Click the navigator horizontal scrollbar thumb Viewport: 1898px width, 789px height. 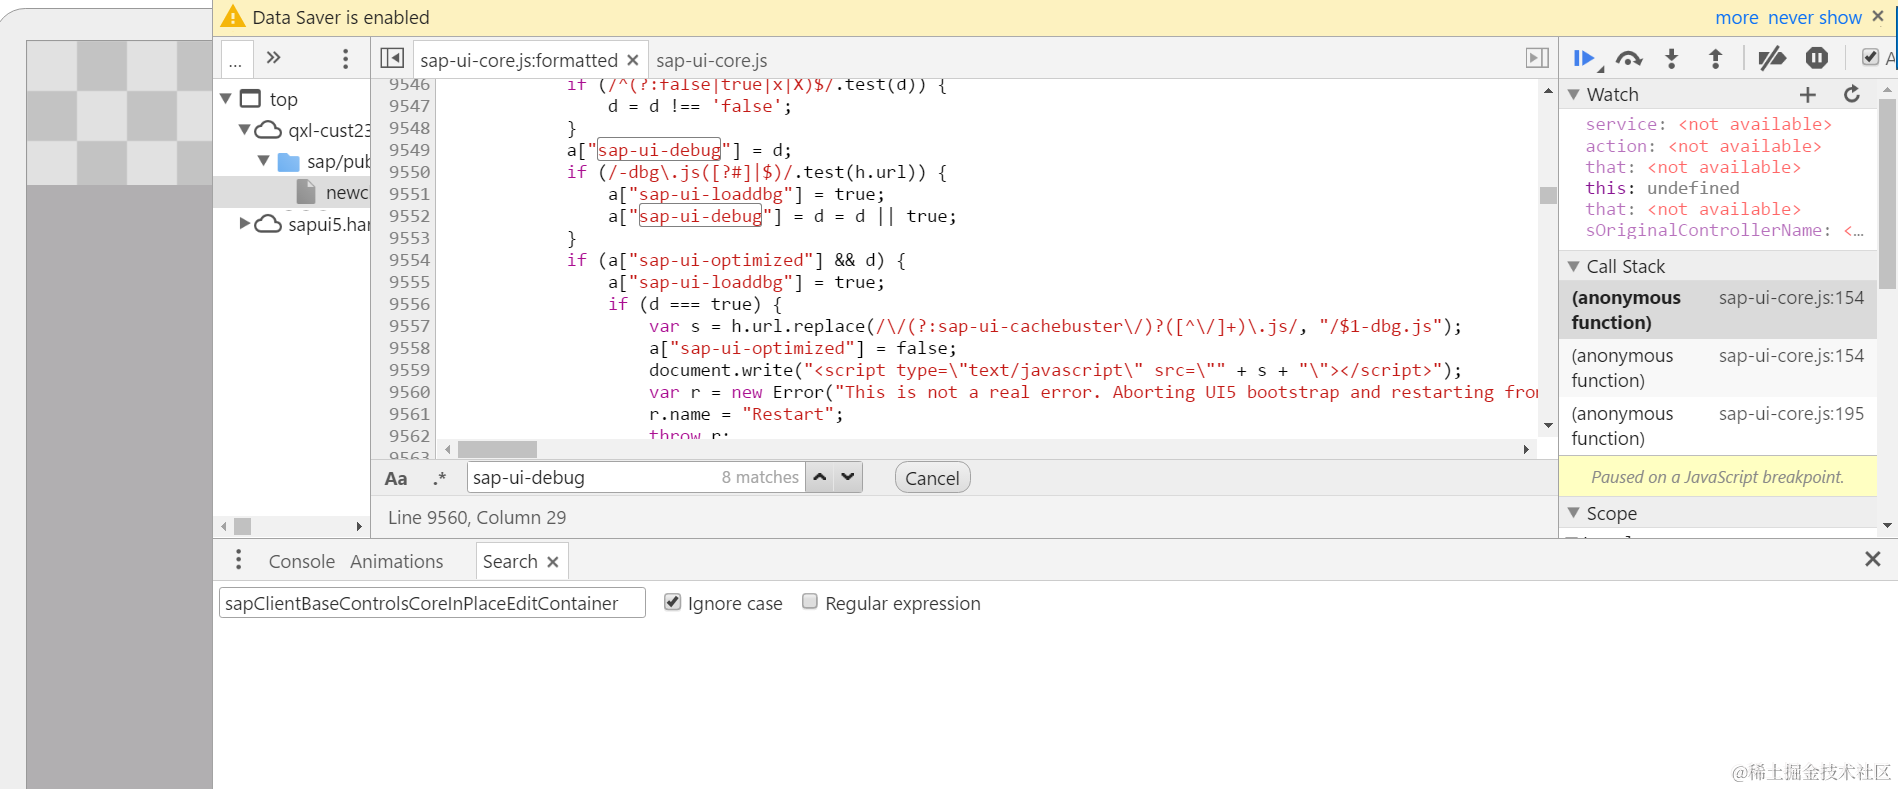[242, 526]
